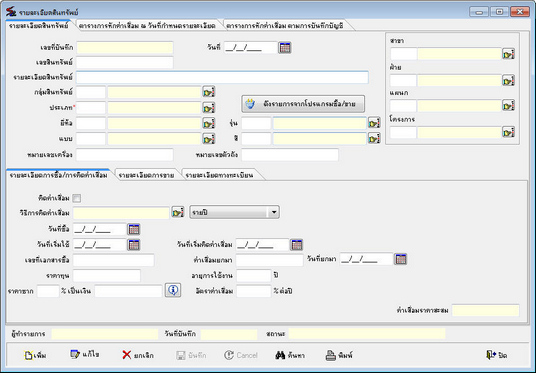Click the วิธีการคิดค่าเสื่อม text field
This screenshot has width=536, height=373.
click(121, 213)
